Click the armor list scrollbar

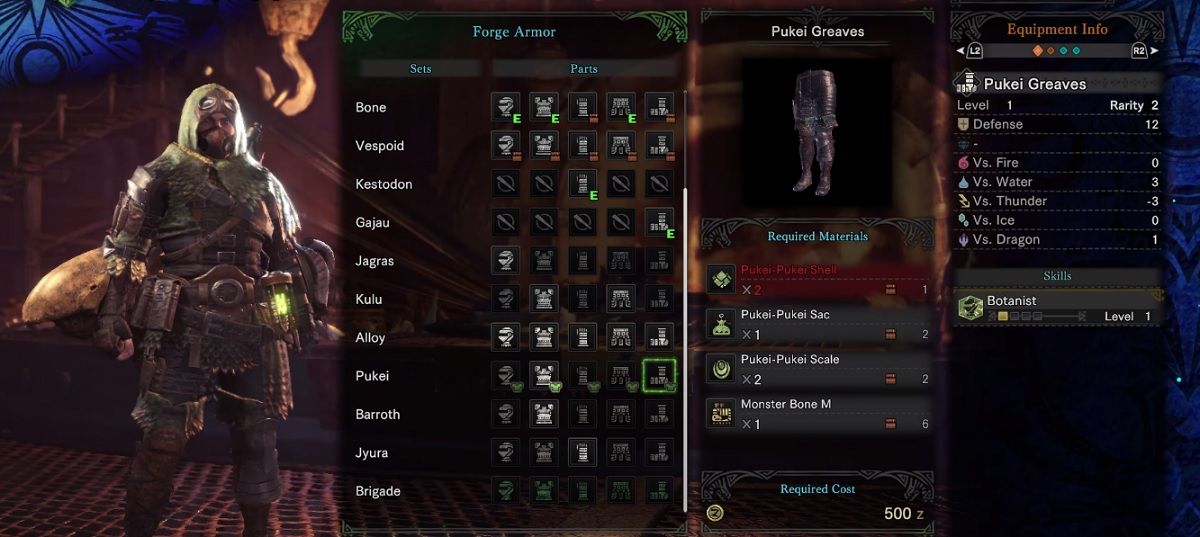click(685, 300)
